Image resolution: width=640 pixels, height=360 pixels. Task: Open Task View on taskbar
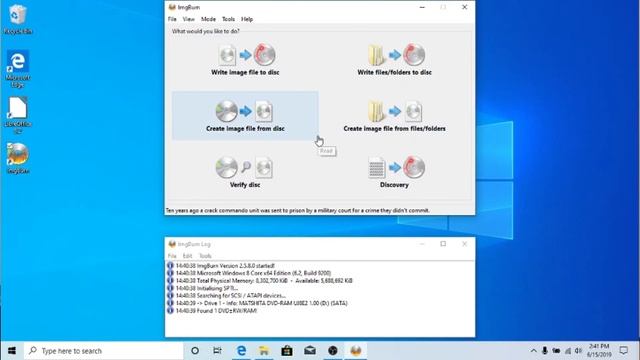pyautogui.click(x=218, y=351)
